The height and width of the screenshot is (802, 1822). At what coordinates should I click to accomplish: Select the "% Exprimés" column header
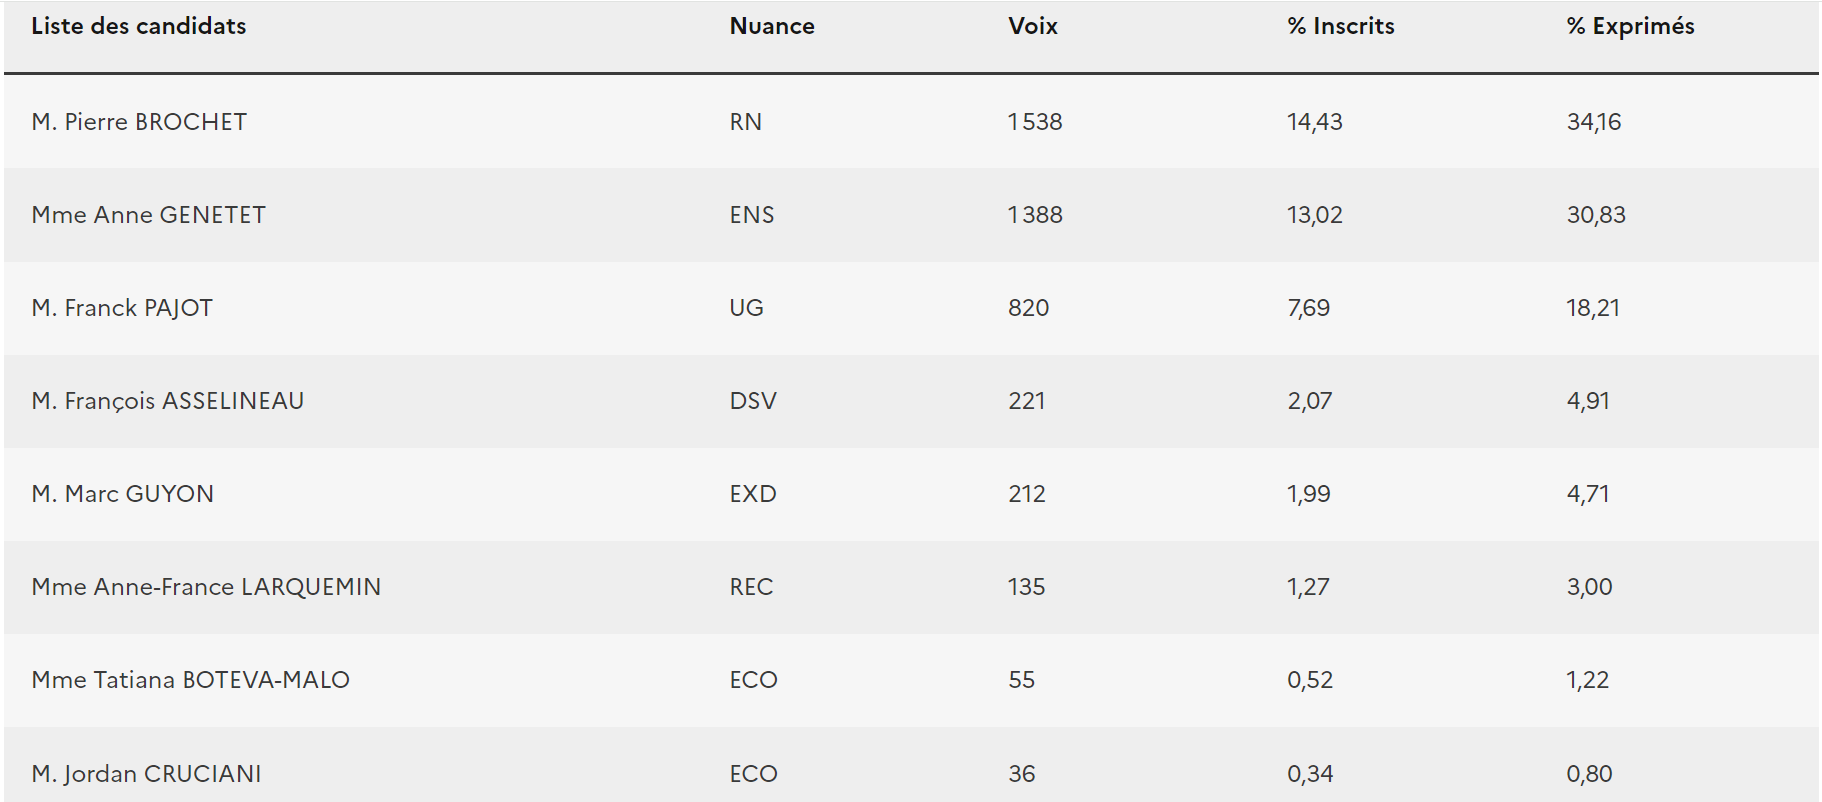tap(1629, 27)
